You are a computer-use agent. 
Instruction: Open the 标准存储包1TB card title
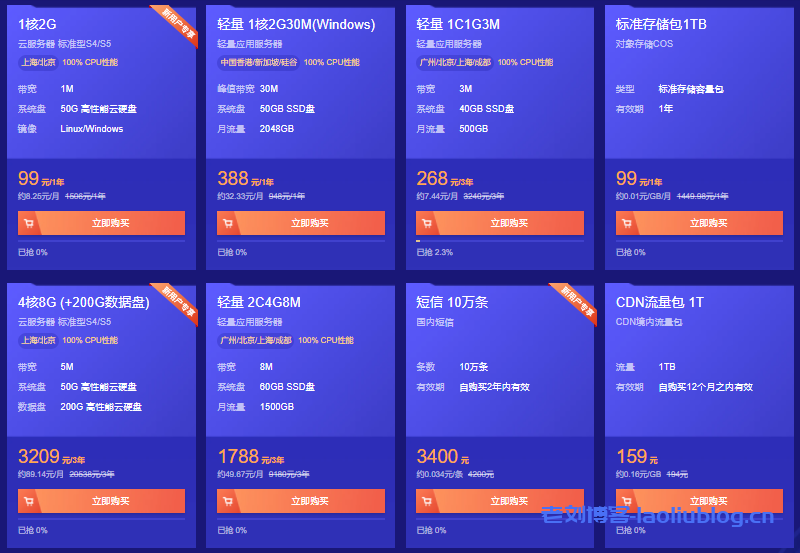[x=661, y=25]
